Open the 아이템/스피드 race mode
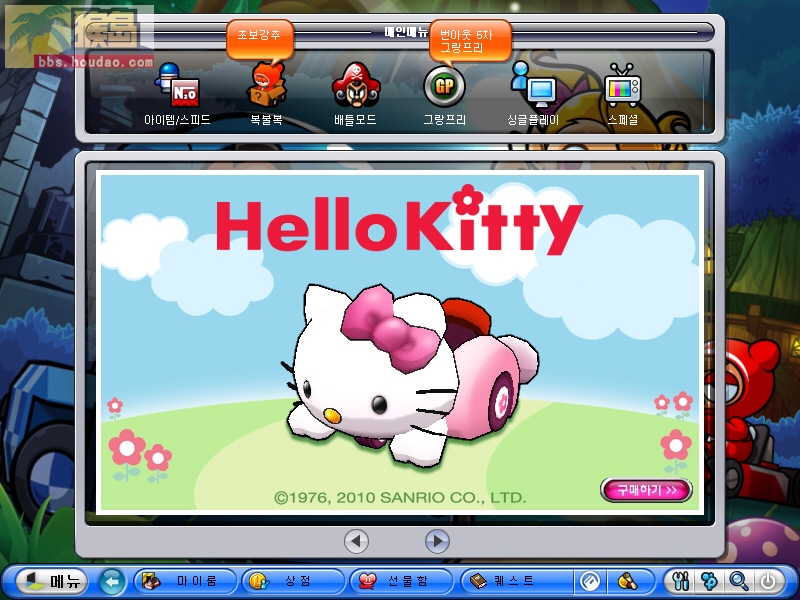800x600 pixels. click(x=177, y=94)
